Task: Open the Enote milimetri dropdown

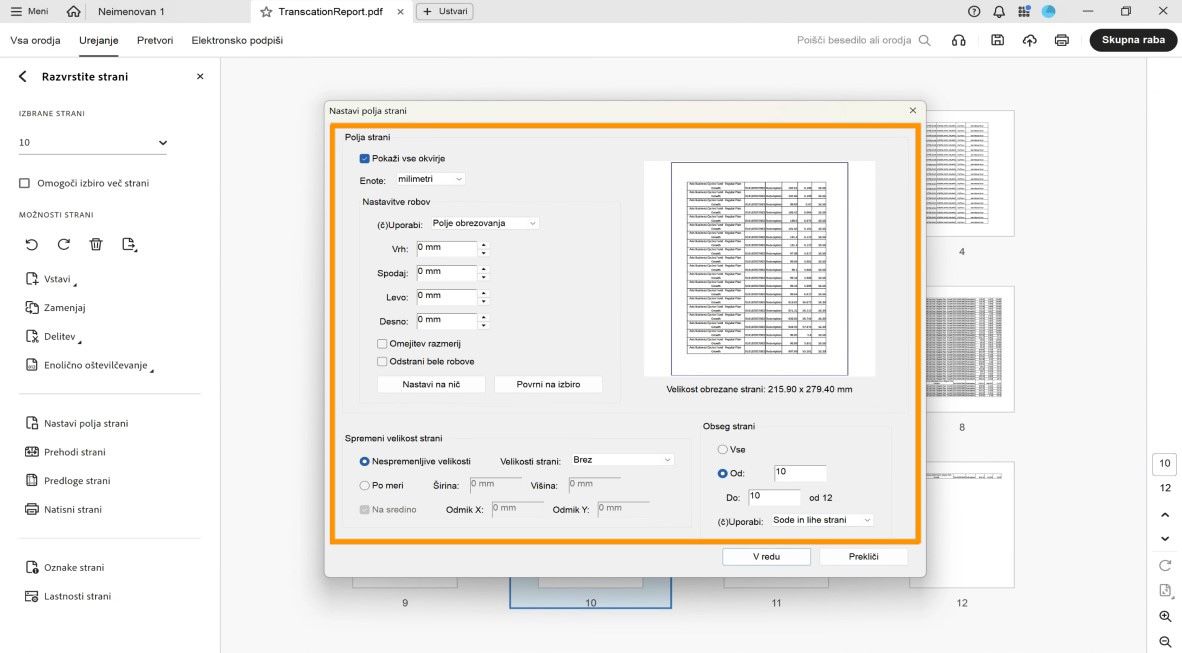Action: 430,179
